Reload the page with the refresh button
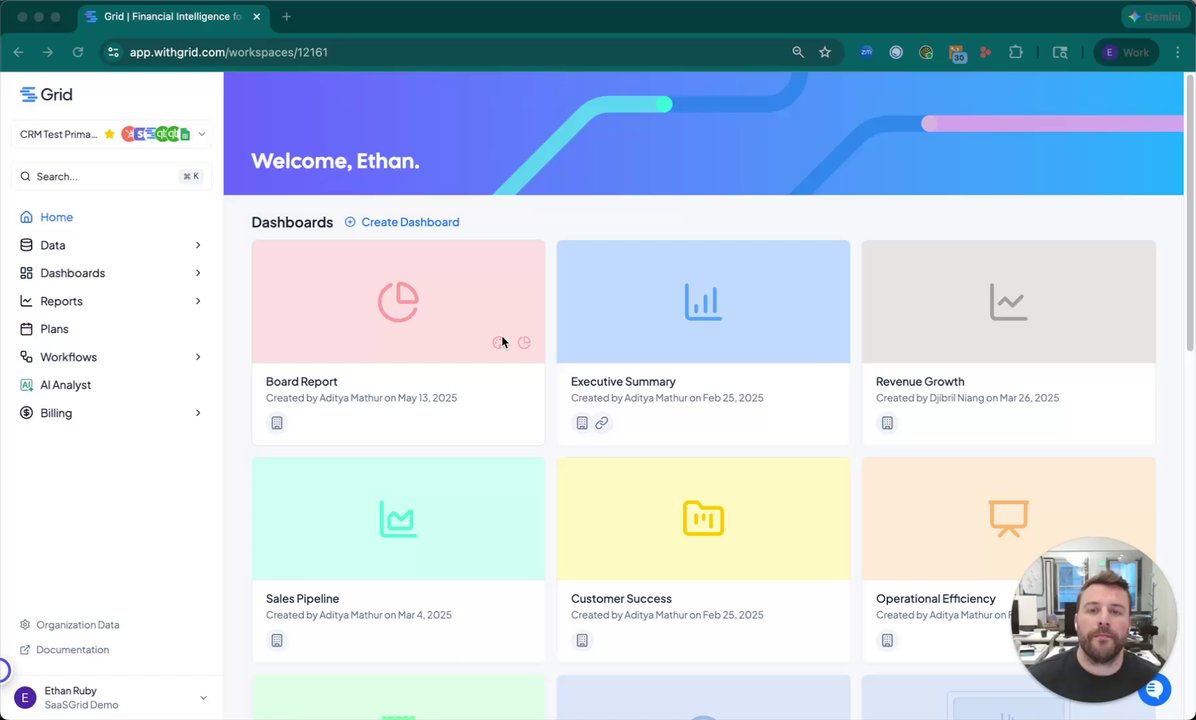This screenshot has width=1196, height=720. pos(78,52)
